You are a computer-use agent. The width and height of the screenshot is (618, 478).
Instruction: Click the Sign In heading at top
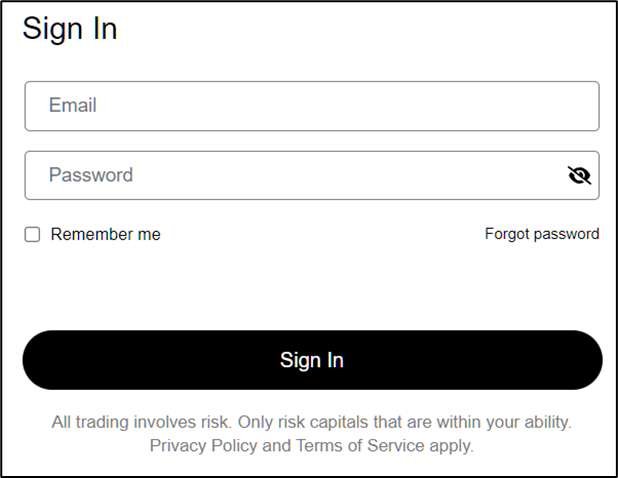click(x=70, y=28)
